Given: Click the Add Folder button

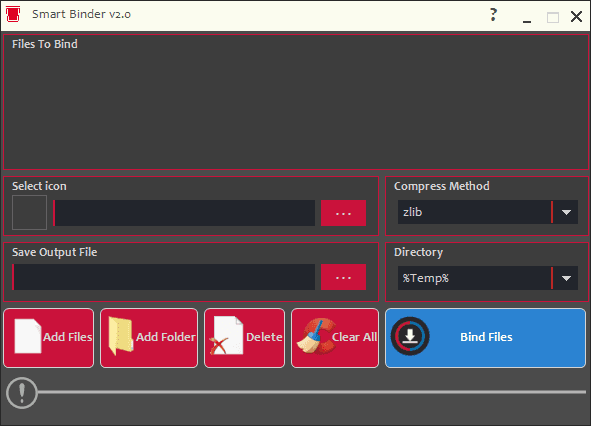Looking at the screenshot, I should pyautogui.click(x=149, y=338).
